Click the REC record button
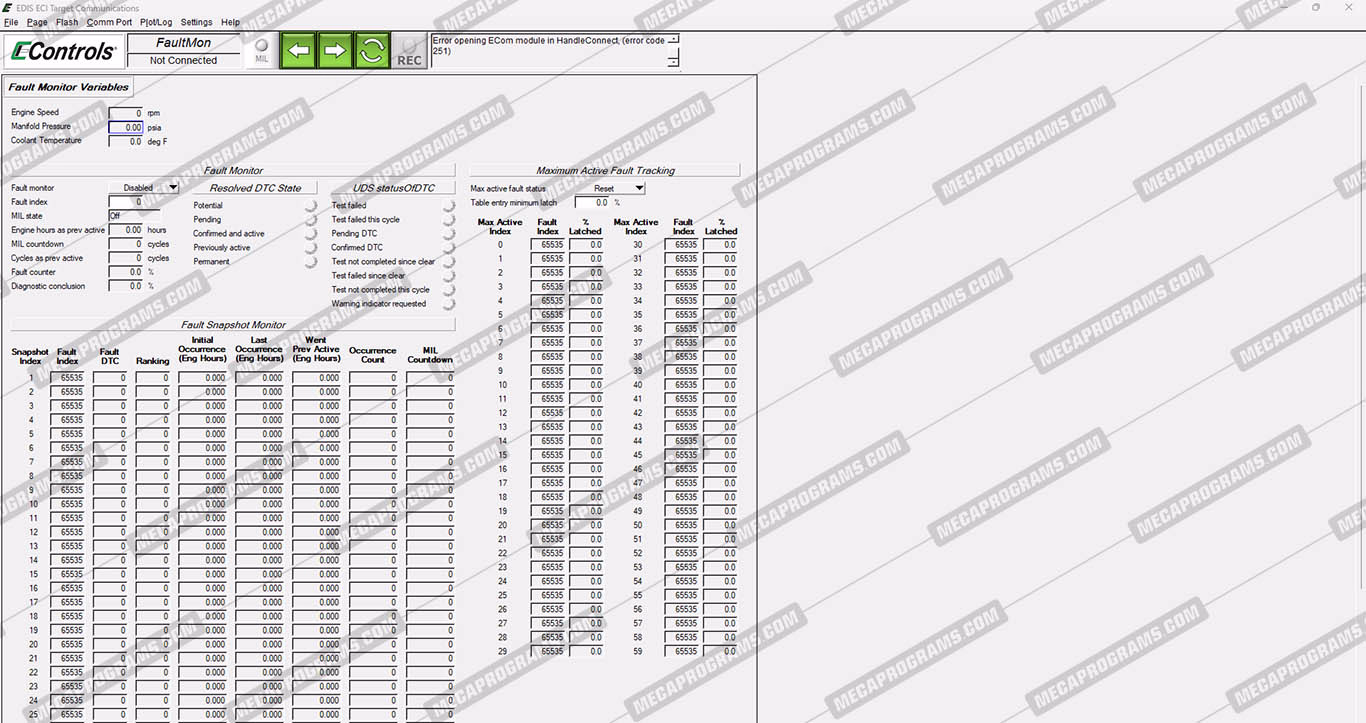Image resolution: width=1366 pixels, height=723 pixels. click(409, 52)
